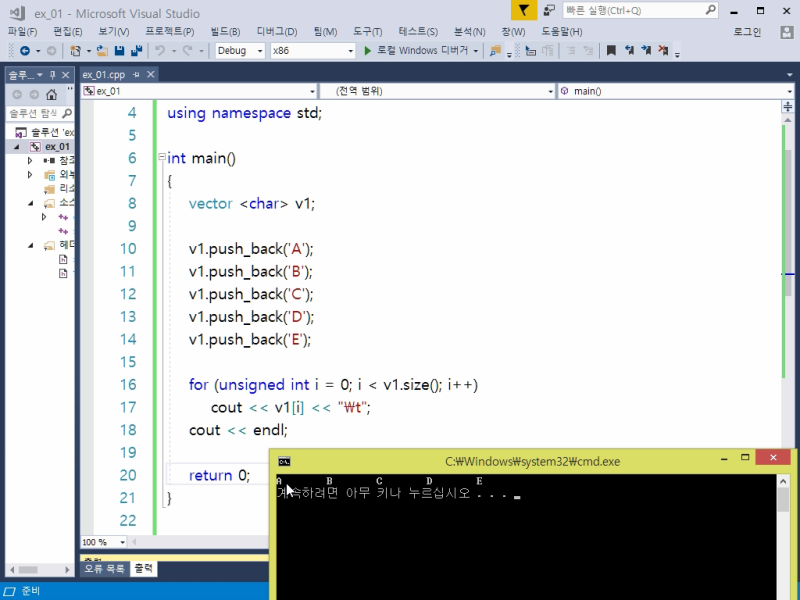This screenshot has height=600, width=800.
Task: Open the debugger target dropdown arrow
Action: click(476, 51)
